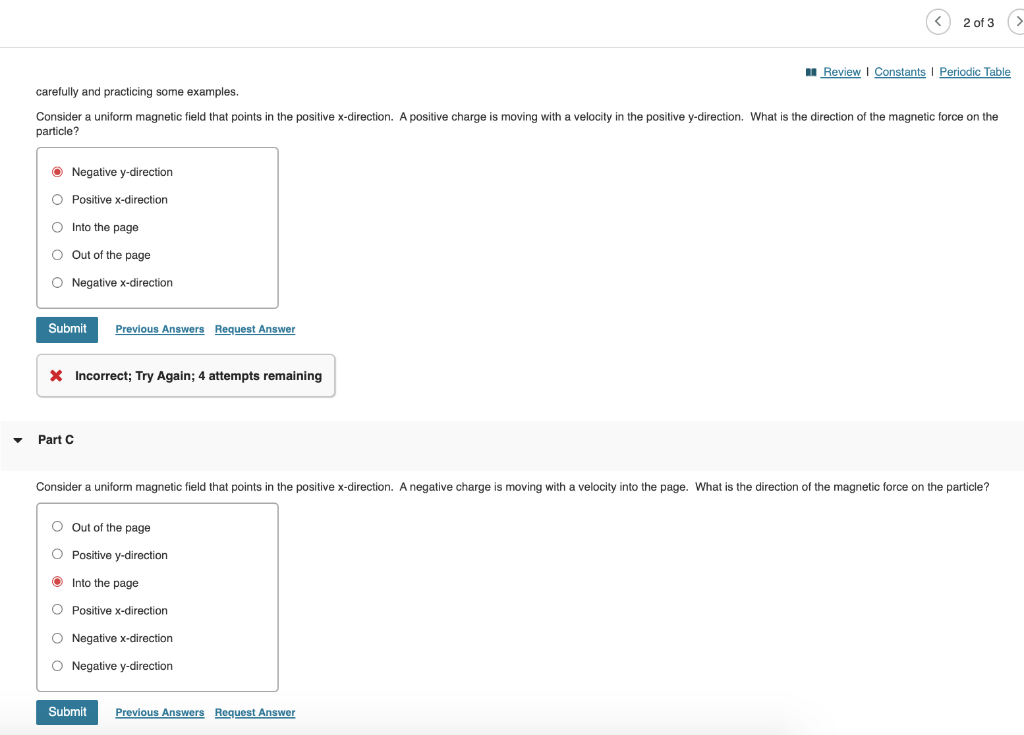The width and height of the screenshot is (1024, 735).
Task: Submit the first question's answer
Action: coord(67,329)
